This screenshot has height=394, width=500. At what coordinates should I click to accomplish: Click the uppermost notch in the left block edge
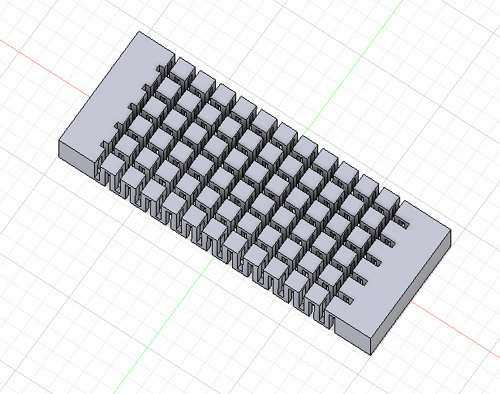pyautogui.click(x=162, y=70)
